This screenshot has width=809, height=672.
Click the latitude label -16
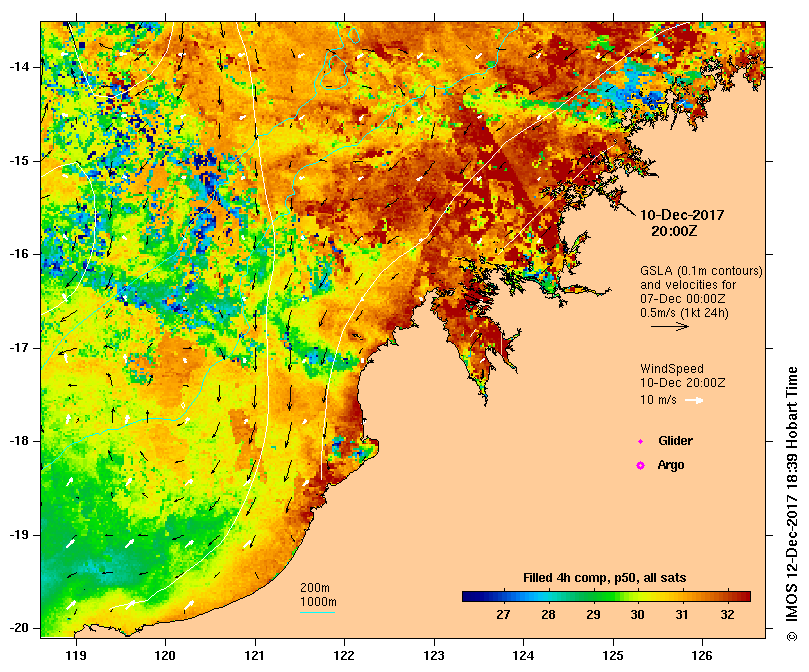(19, 254)
